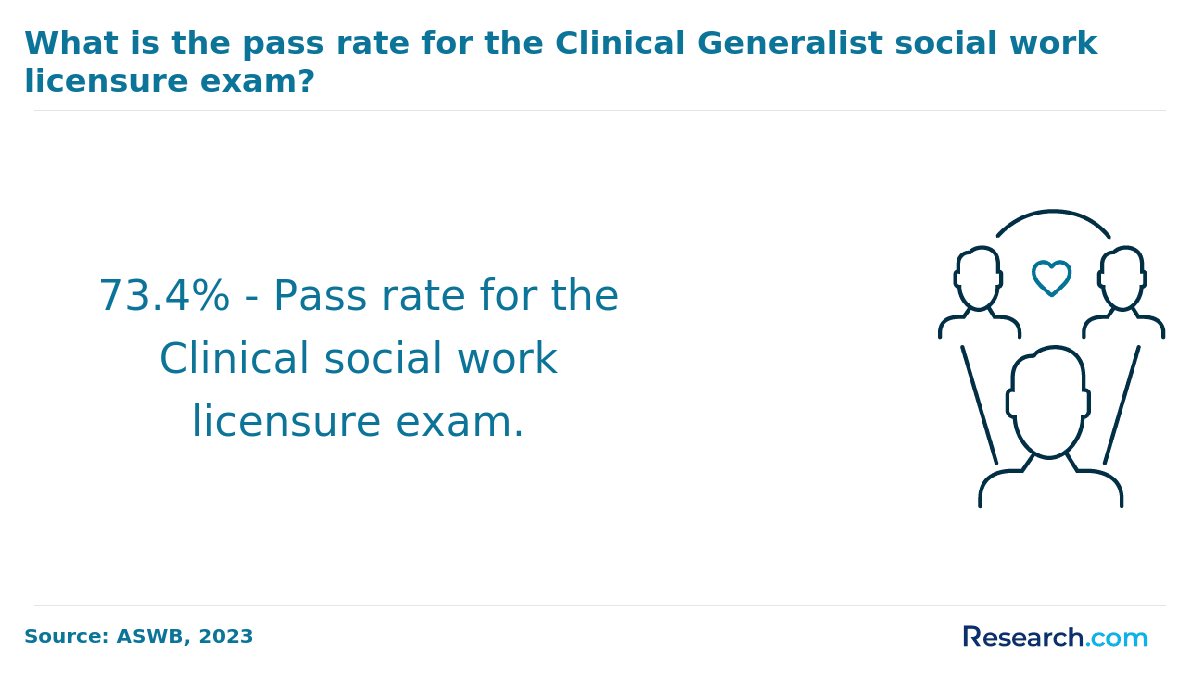Click the heart icon between the figures
The width and height of the screenshot is (1200, 680).
[x=1051, y=278]
